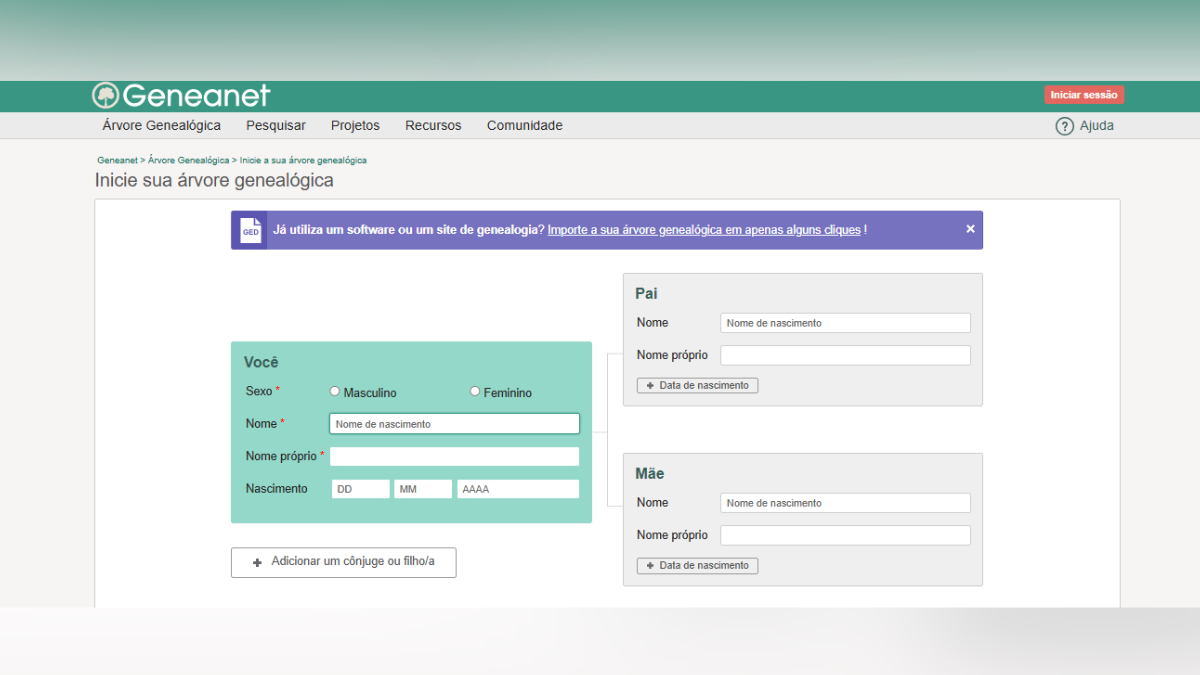Click the Geneanet breadcrumb link
Image resolution: width=1200 pixels, height=675 pixels.
117,160
